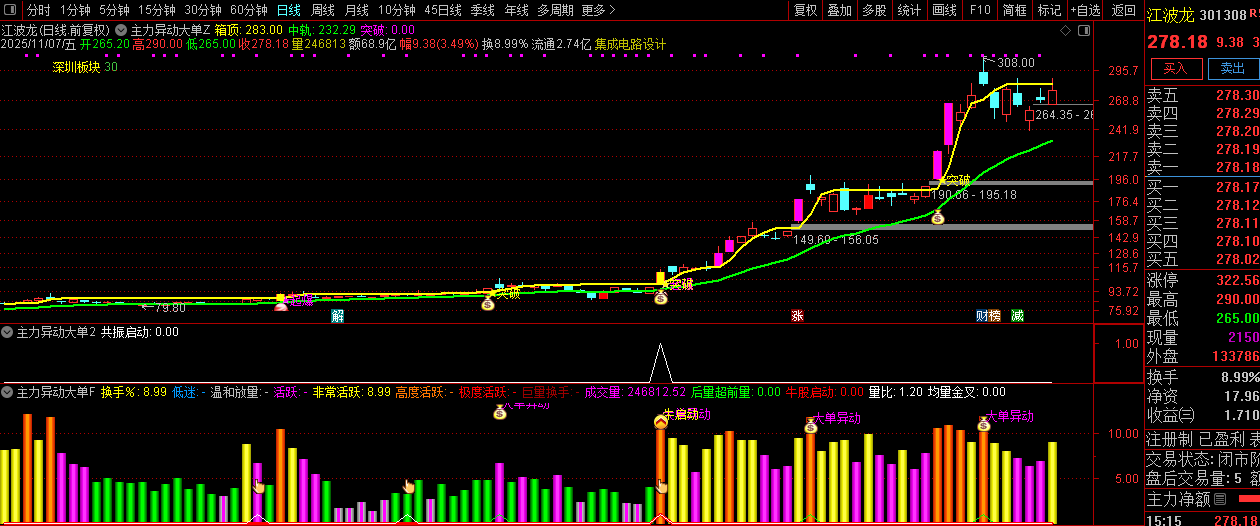Select the 日线 daily period
Viewport: 1260px width, 526px height.
288,10
